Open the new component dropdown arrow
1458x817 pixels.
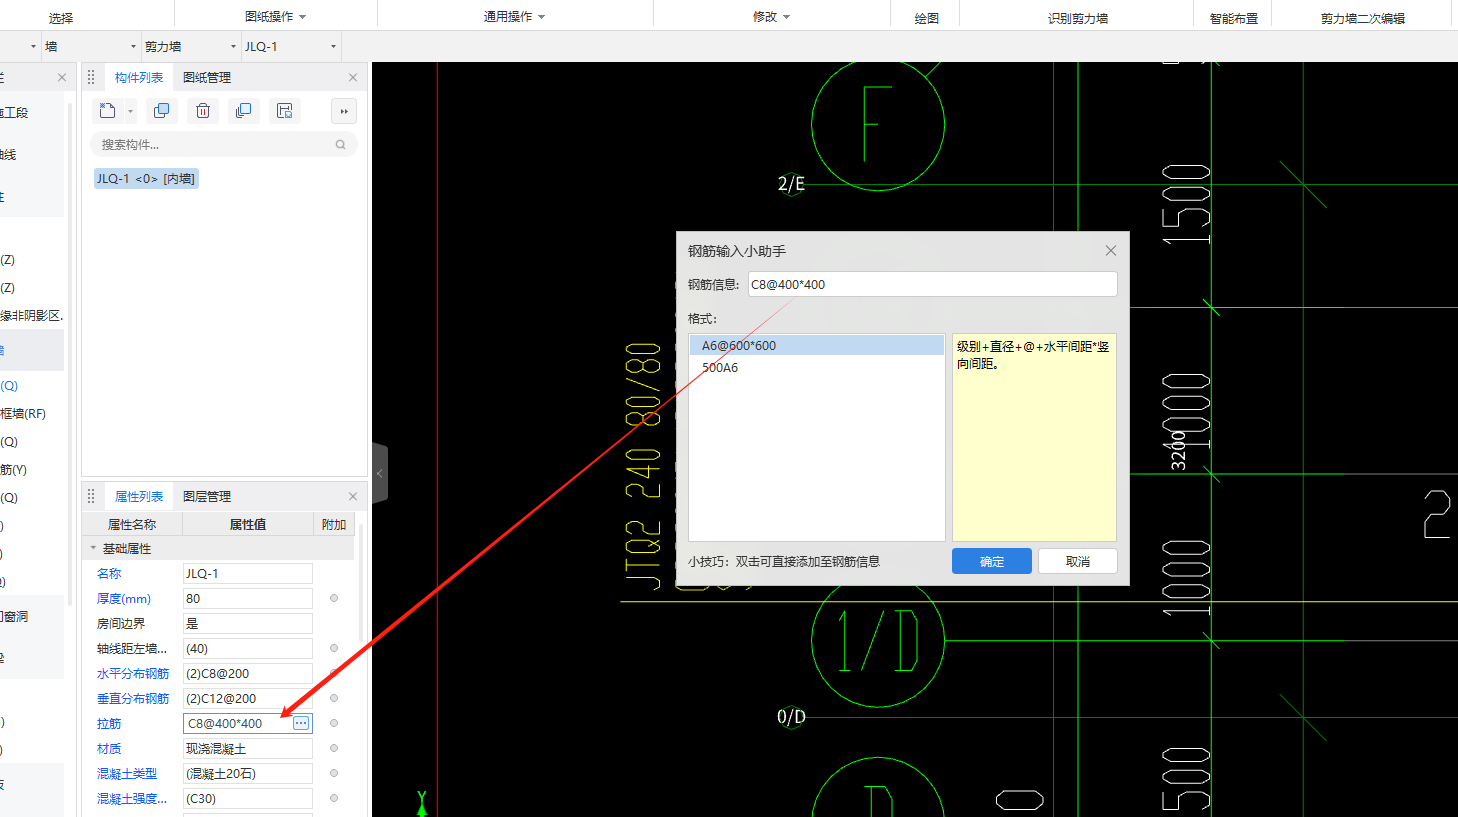click(130, 112)
